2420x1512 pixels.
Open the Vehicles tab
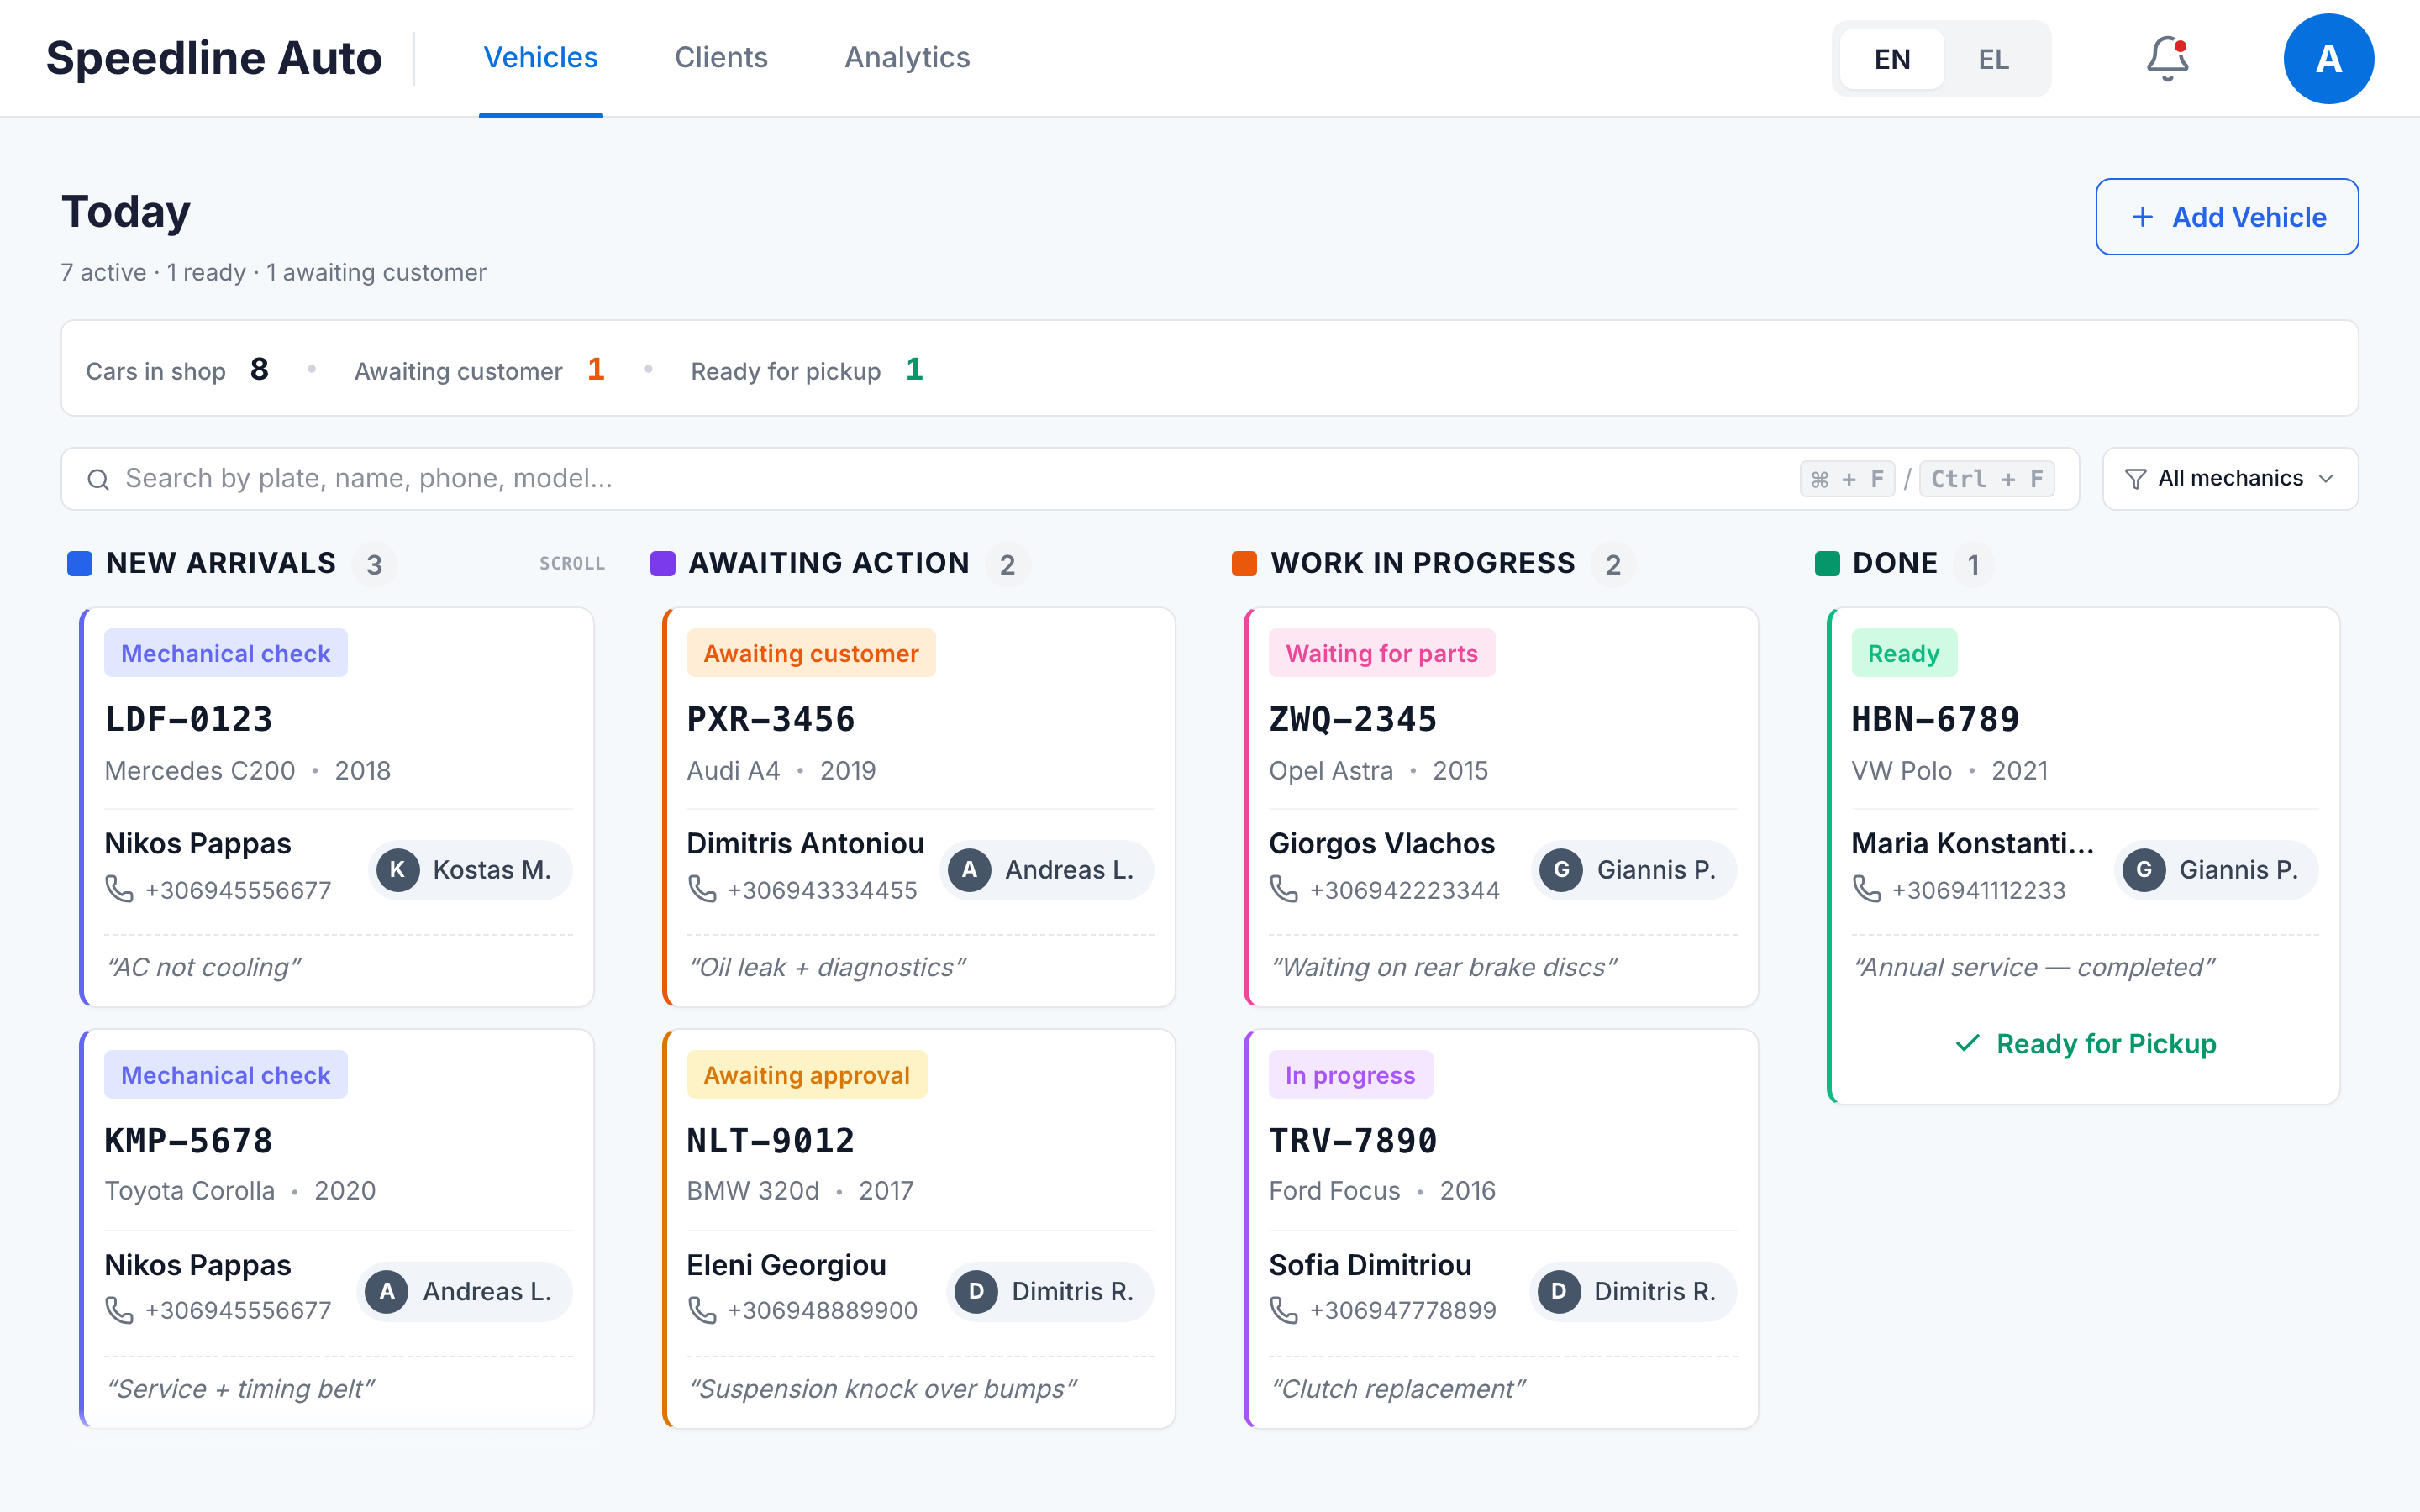(541, 58)
